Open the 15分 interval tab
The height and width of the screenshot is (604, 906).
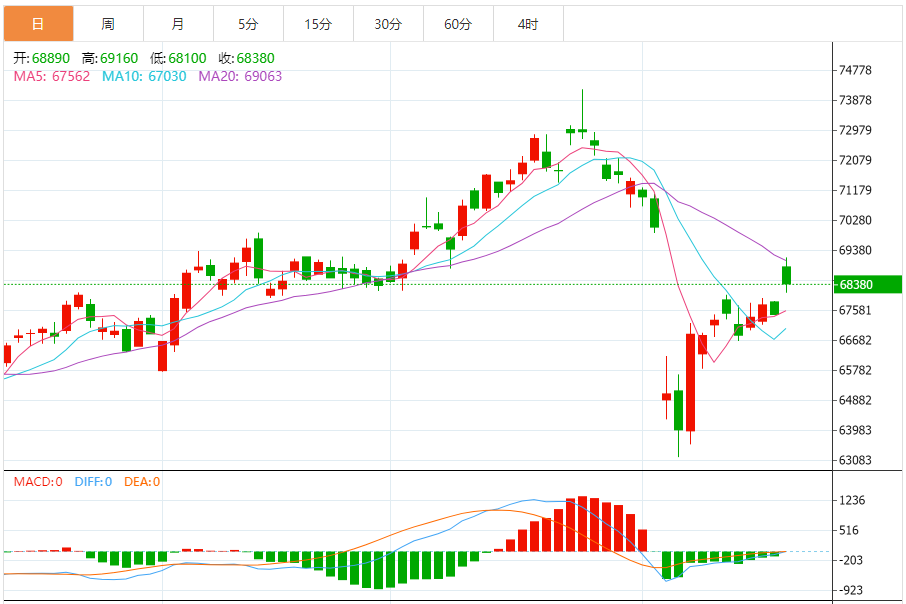click(318, 24)
